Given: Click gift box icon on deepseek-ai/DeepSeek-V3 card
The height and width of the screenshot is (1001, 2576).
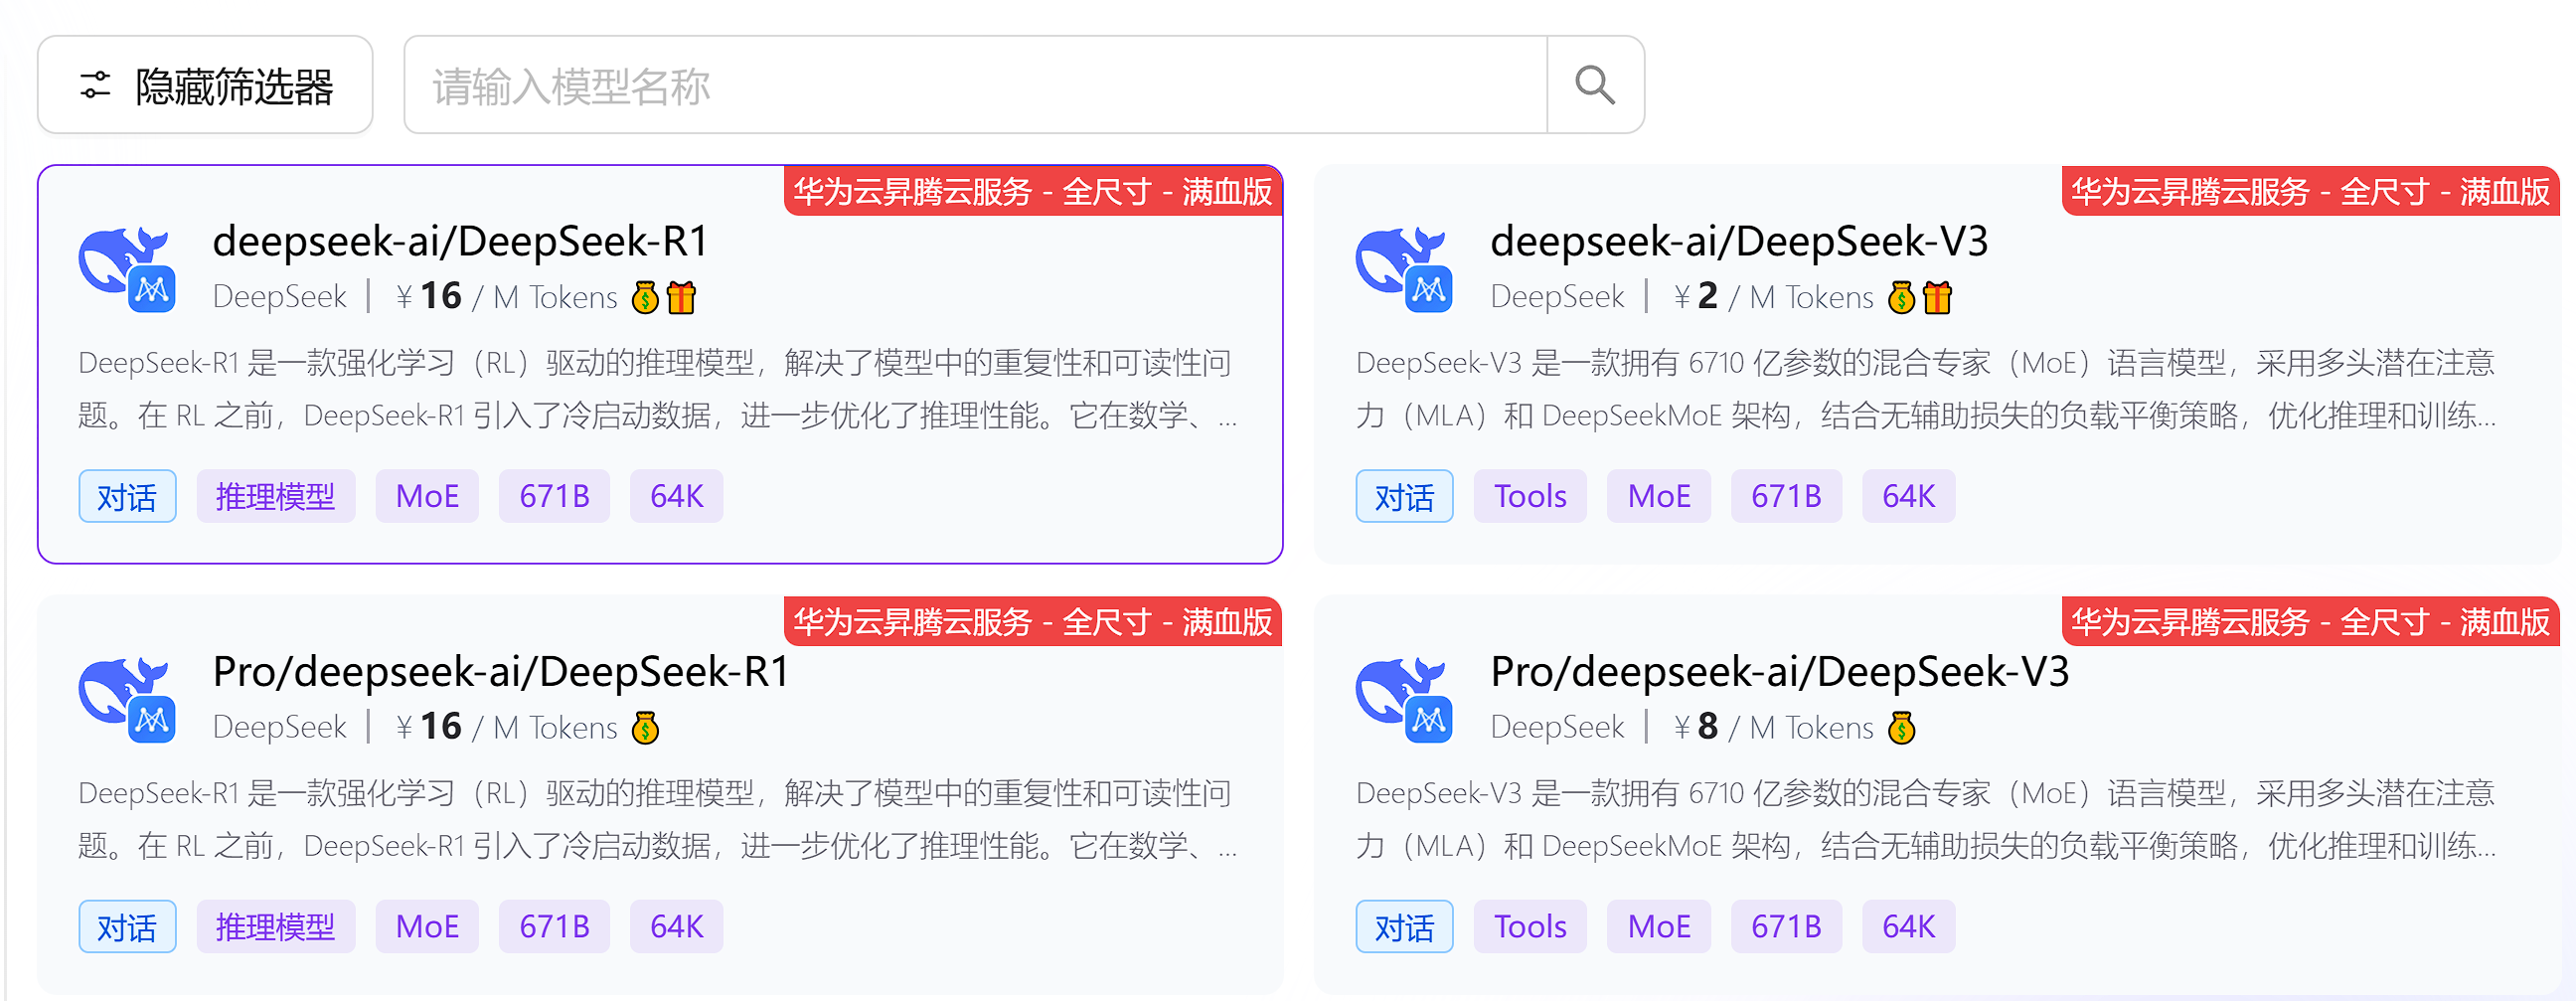Looking at the screenshot, I should (1937, 297).
